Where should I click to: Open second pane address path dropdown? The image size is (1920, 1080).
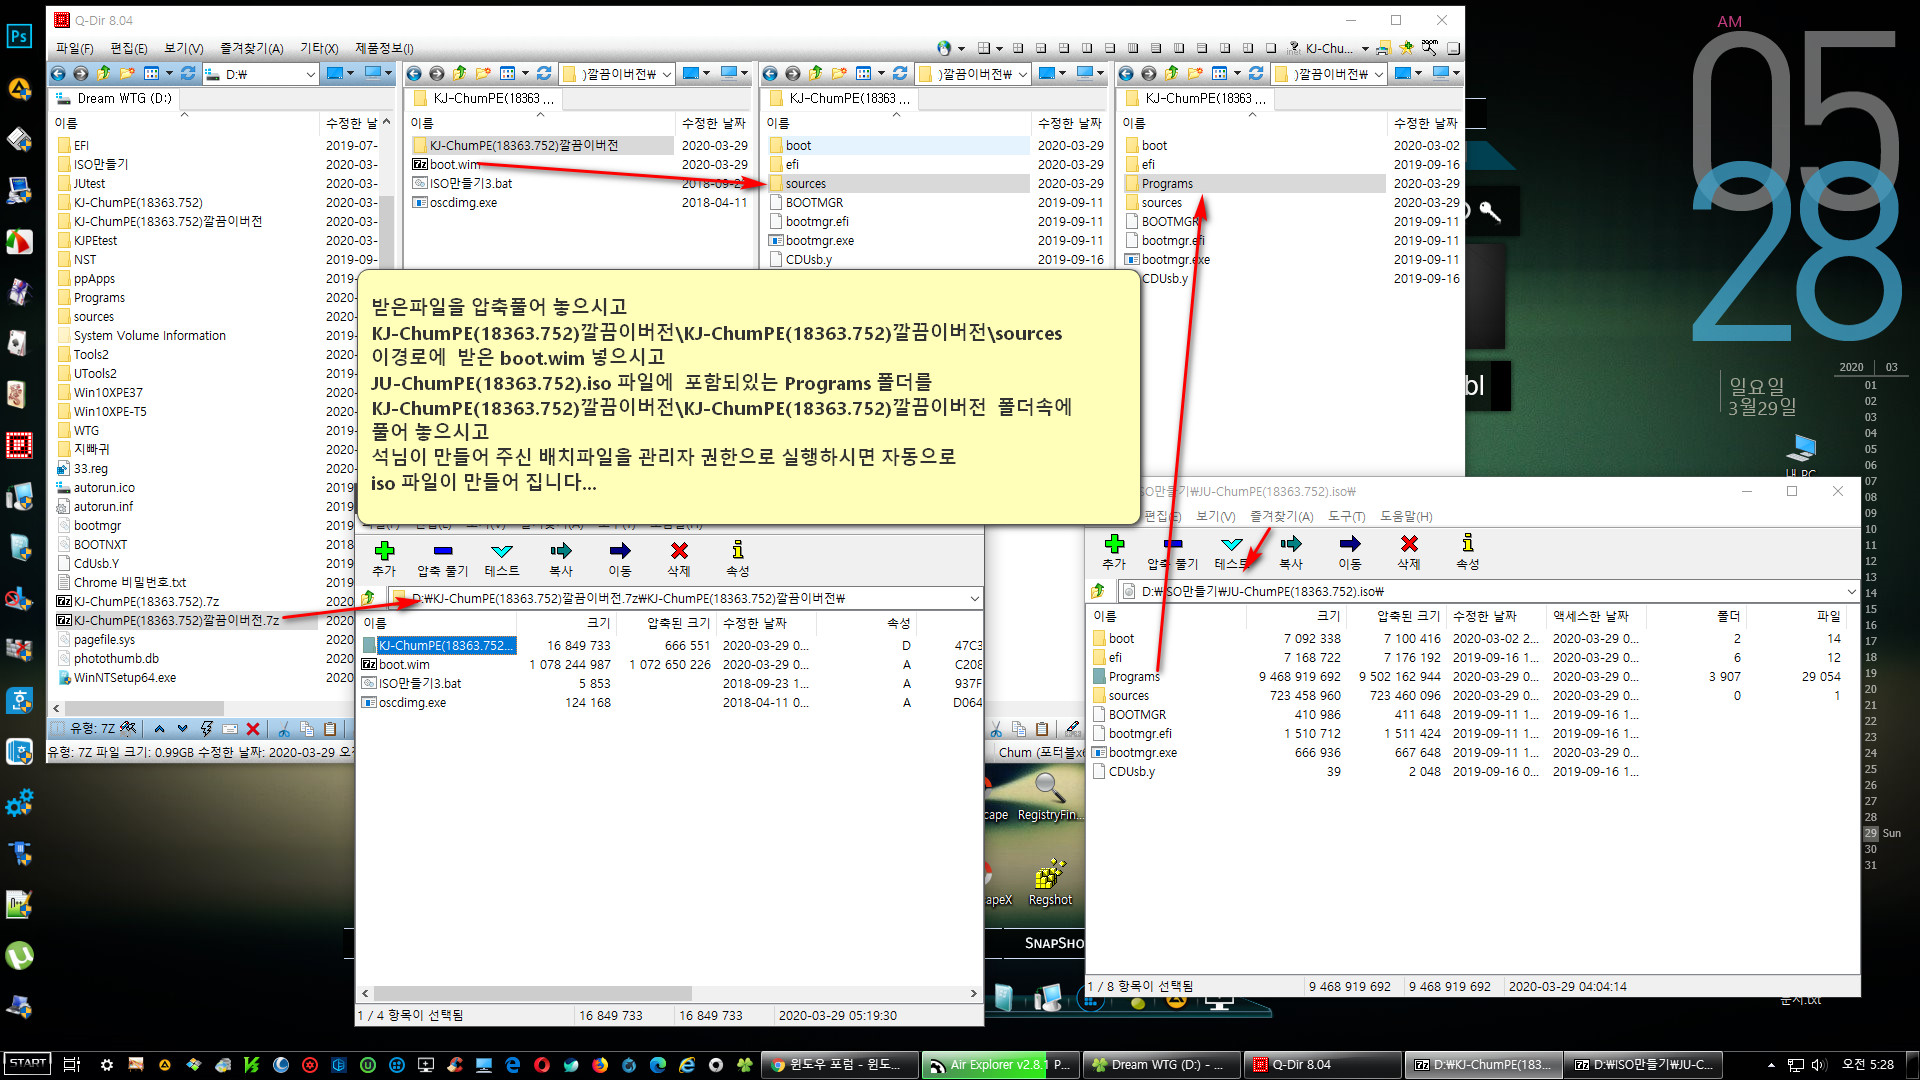pyautogui.click(x=667, y=74)
